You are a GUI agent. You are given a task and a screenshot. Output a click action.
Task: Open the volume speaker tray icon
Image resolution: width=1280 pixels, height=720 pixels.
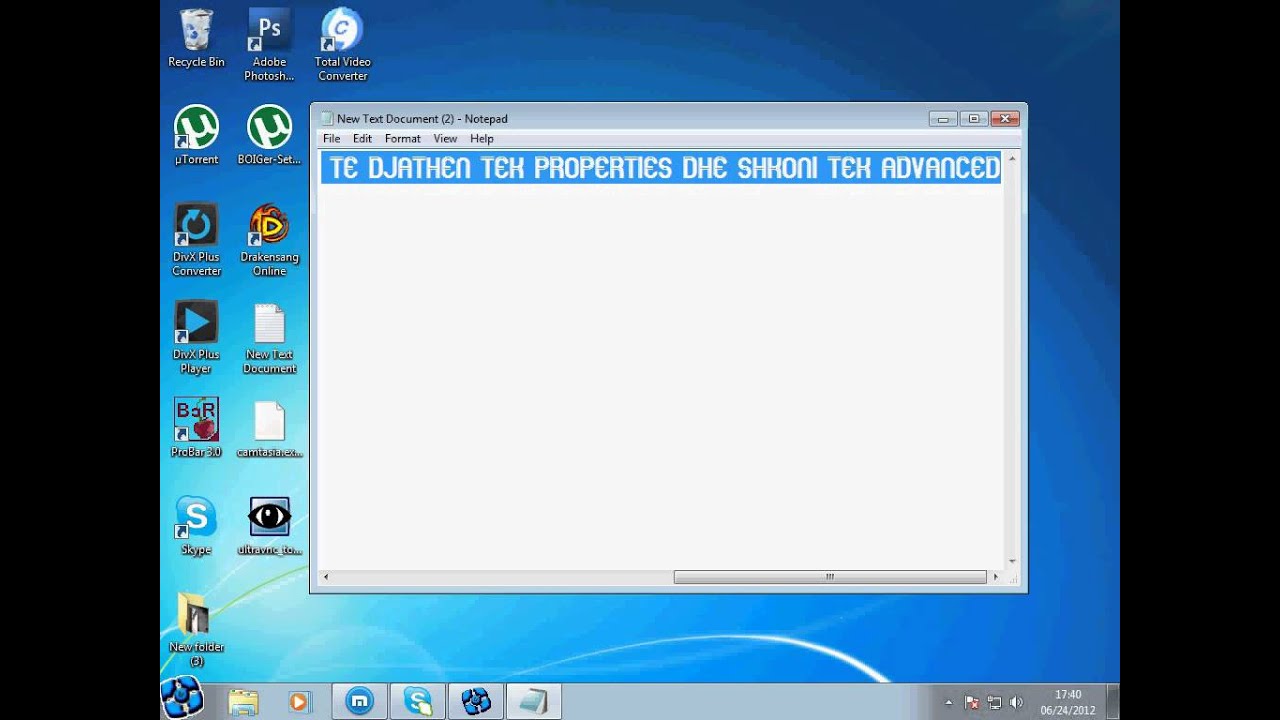coord(1017,703)
